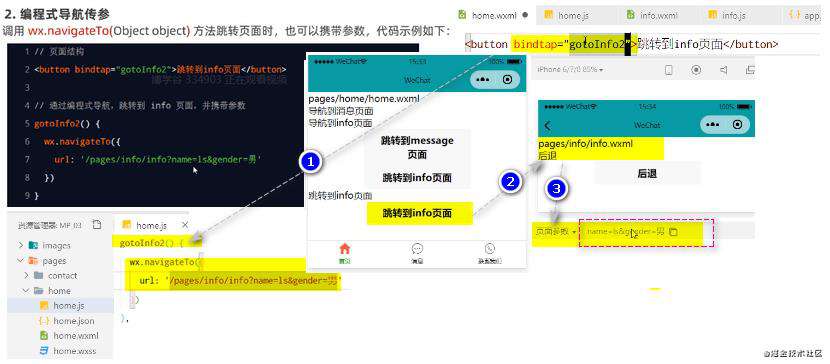Viewport: 830px width, 364px height.
Task: Close the home.js editor tab
Action: pyautogui.click(x=185, y=225)
